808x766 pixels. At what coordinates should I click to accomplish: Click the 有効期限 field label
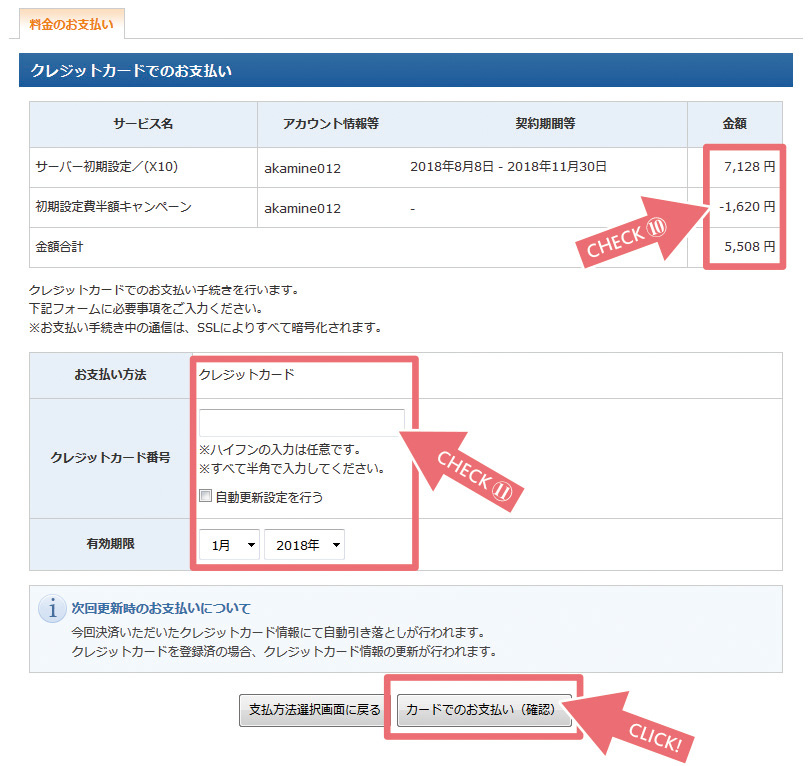coord(110,544)
